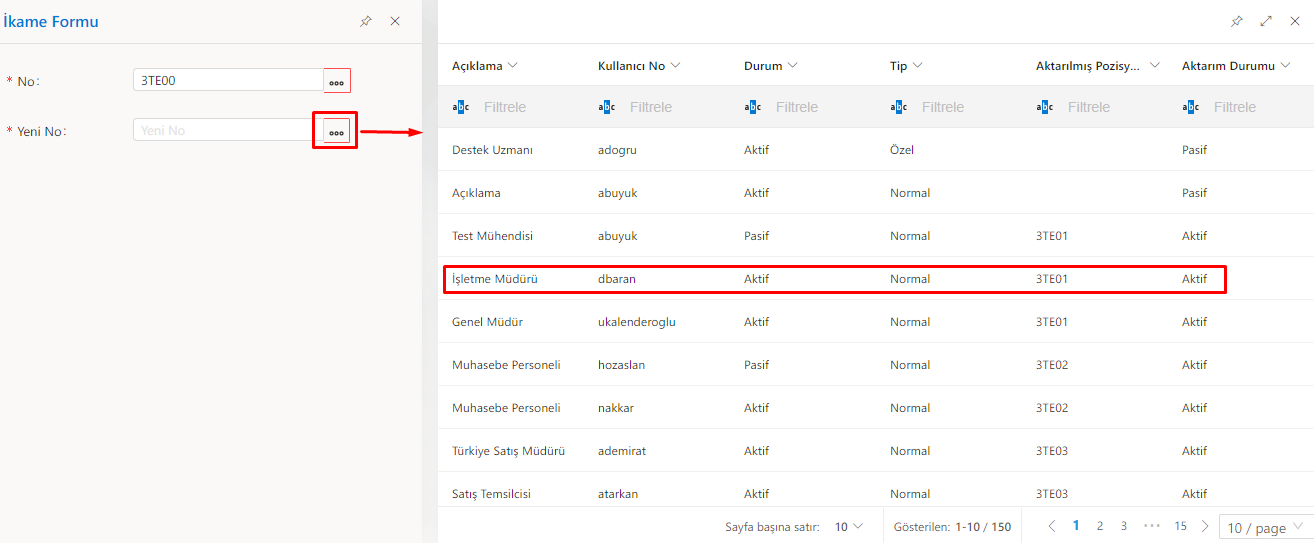
Task: Expand the 10 / page size selector
Action: pyautogui.click(x=1265, y=527)
